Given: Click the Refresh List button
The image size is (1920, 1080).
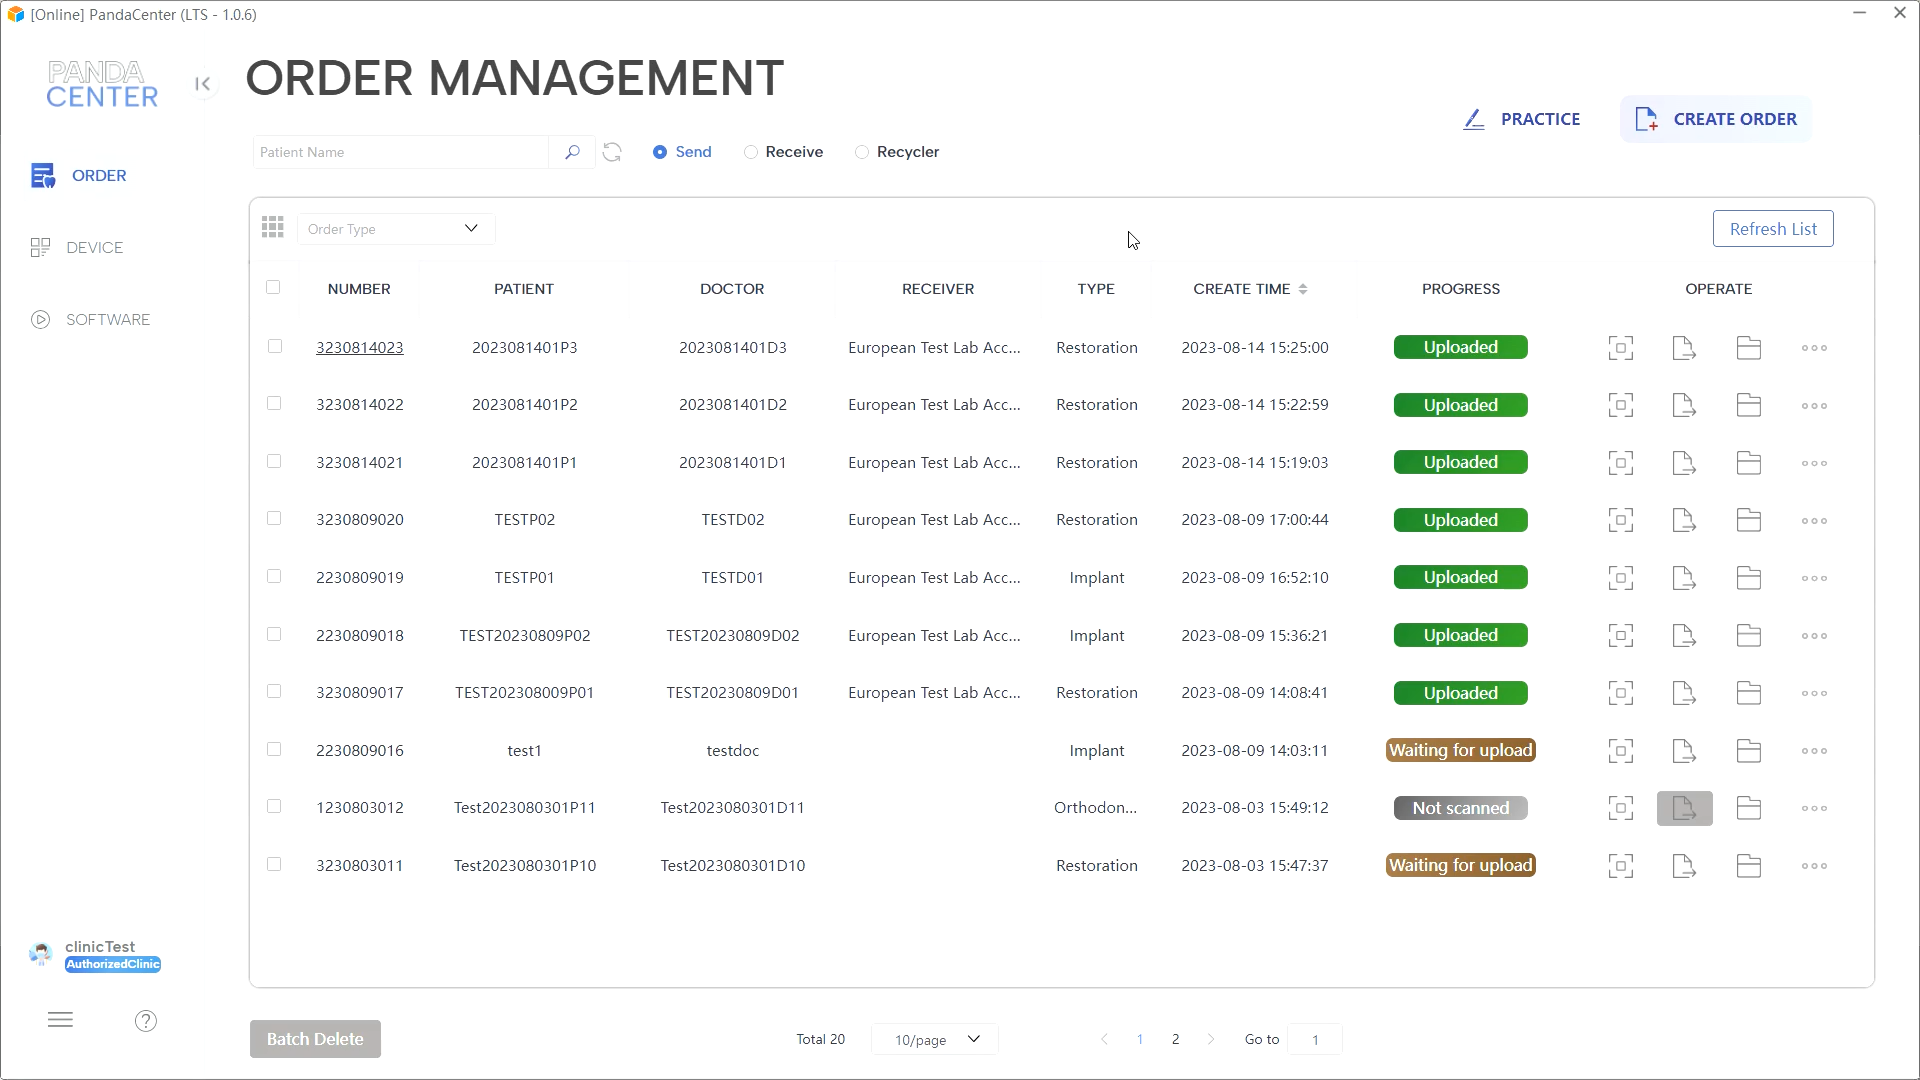Looking at the screenshot, I should click(1772, 228).
